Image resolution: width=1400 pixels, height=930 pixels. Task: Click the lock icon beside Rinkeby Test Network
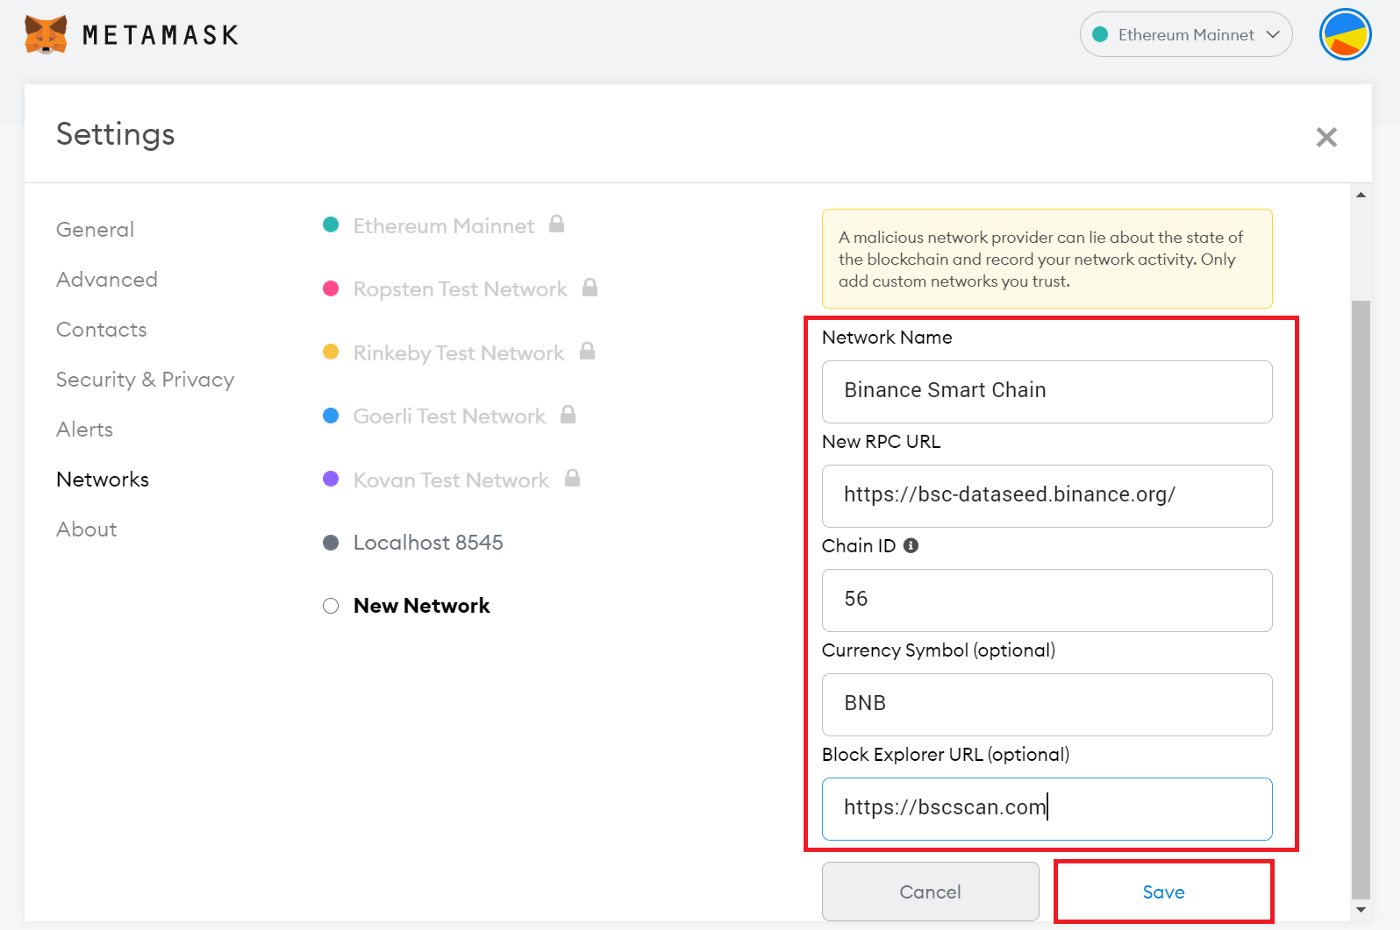587,351
